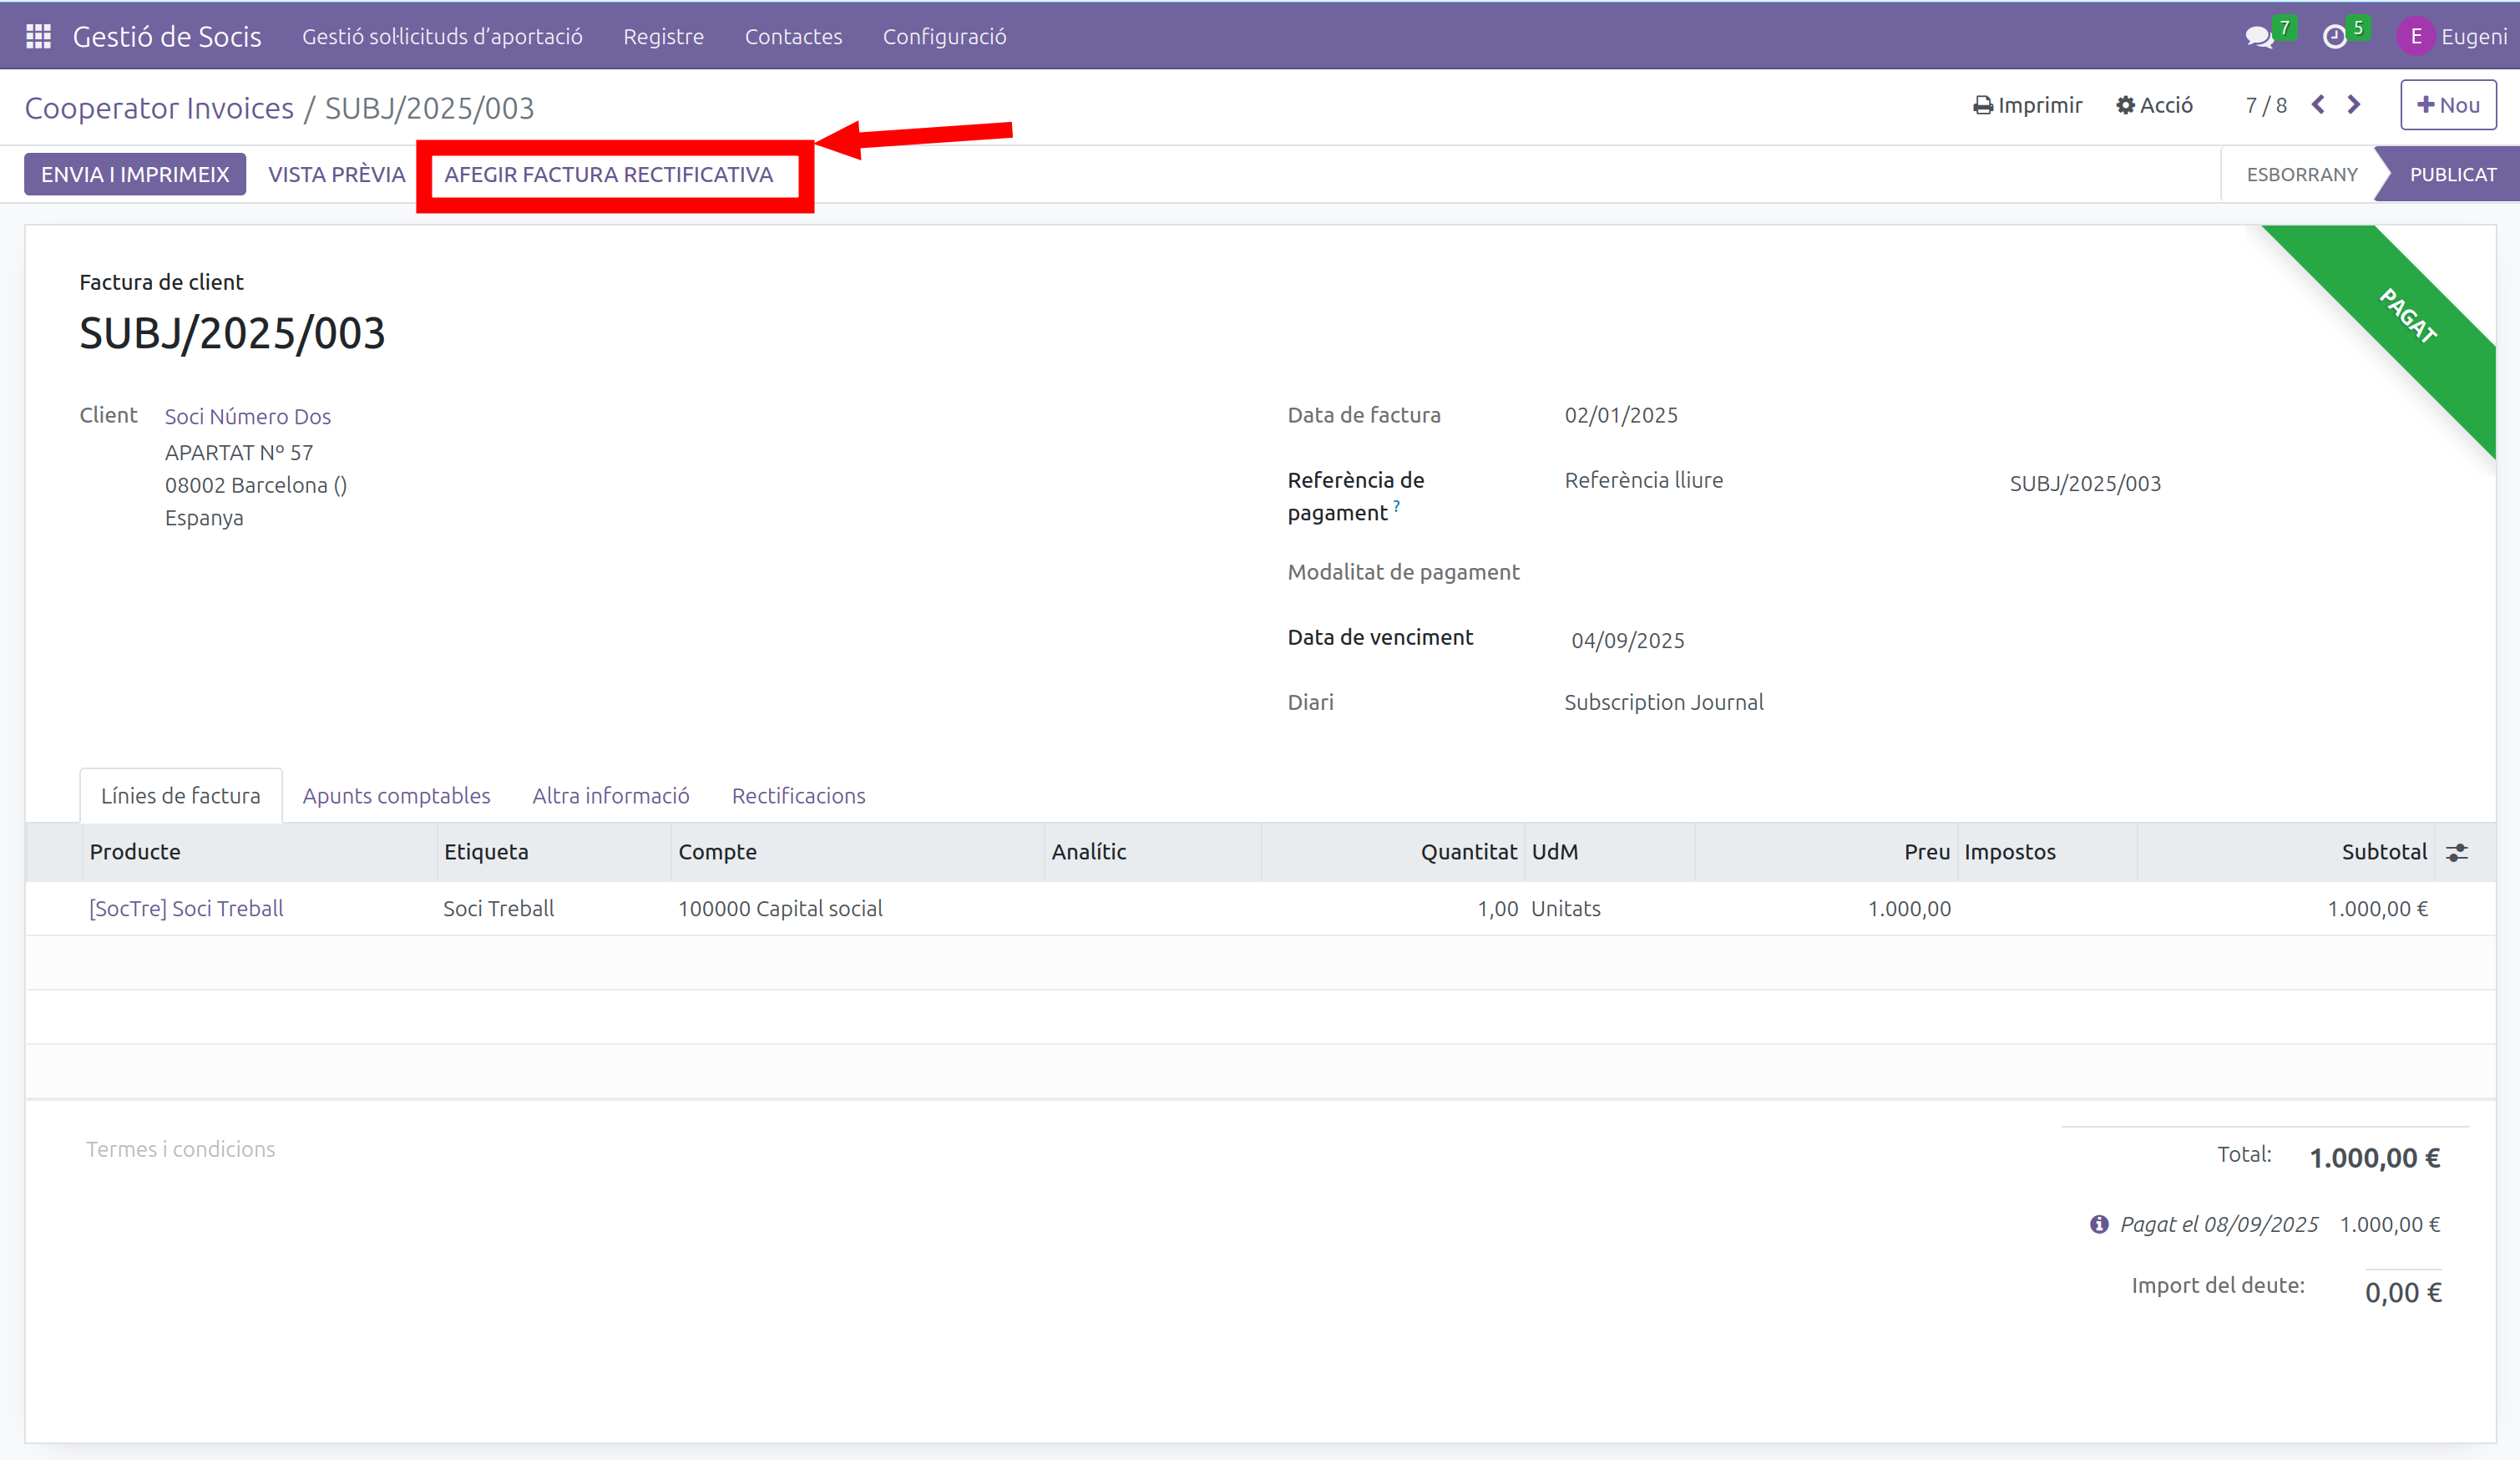Open the Soci Número Dos client link
Screen dimensions: 2520x1460
(247, 416)
